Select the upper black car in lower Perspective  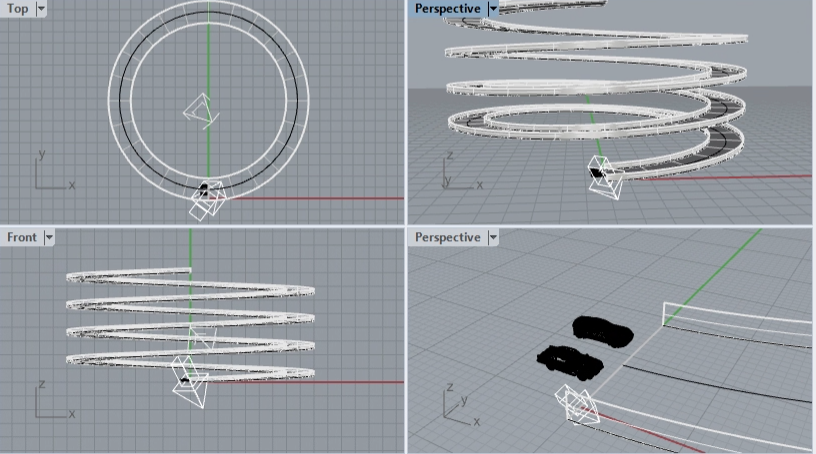pos(602,331)
